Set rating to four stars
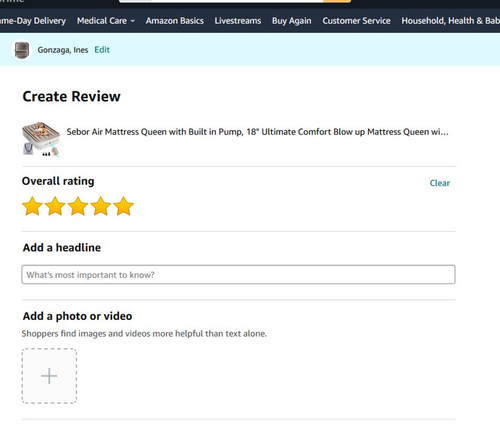This screenshot has height=424, width=500. click(100, 206)
